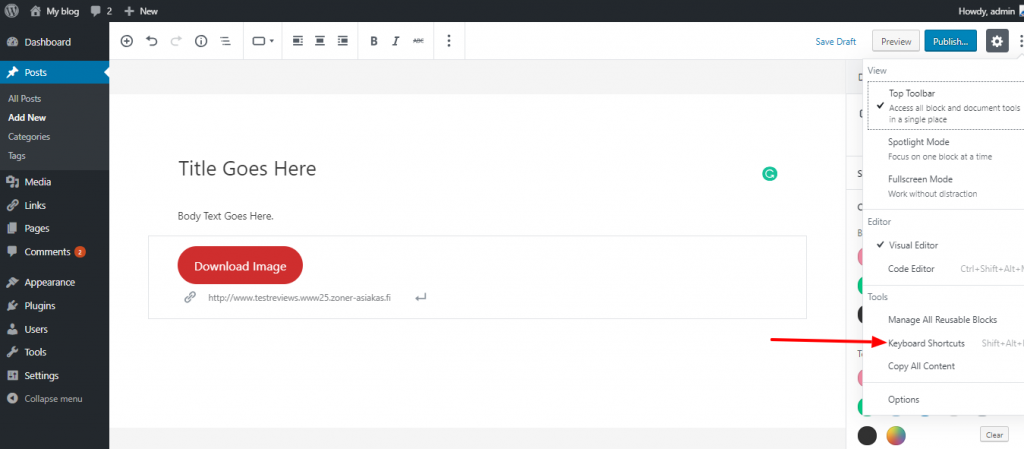Image resolution: width=1024 pixels, height=449 pixels.
Task: Click the button URL input field
Action: pos(300,298)
